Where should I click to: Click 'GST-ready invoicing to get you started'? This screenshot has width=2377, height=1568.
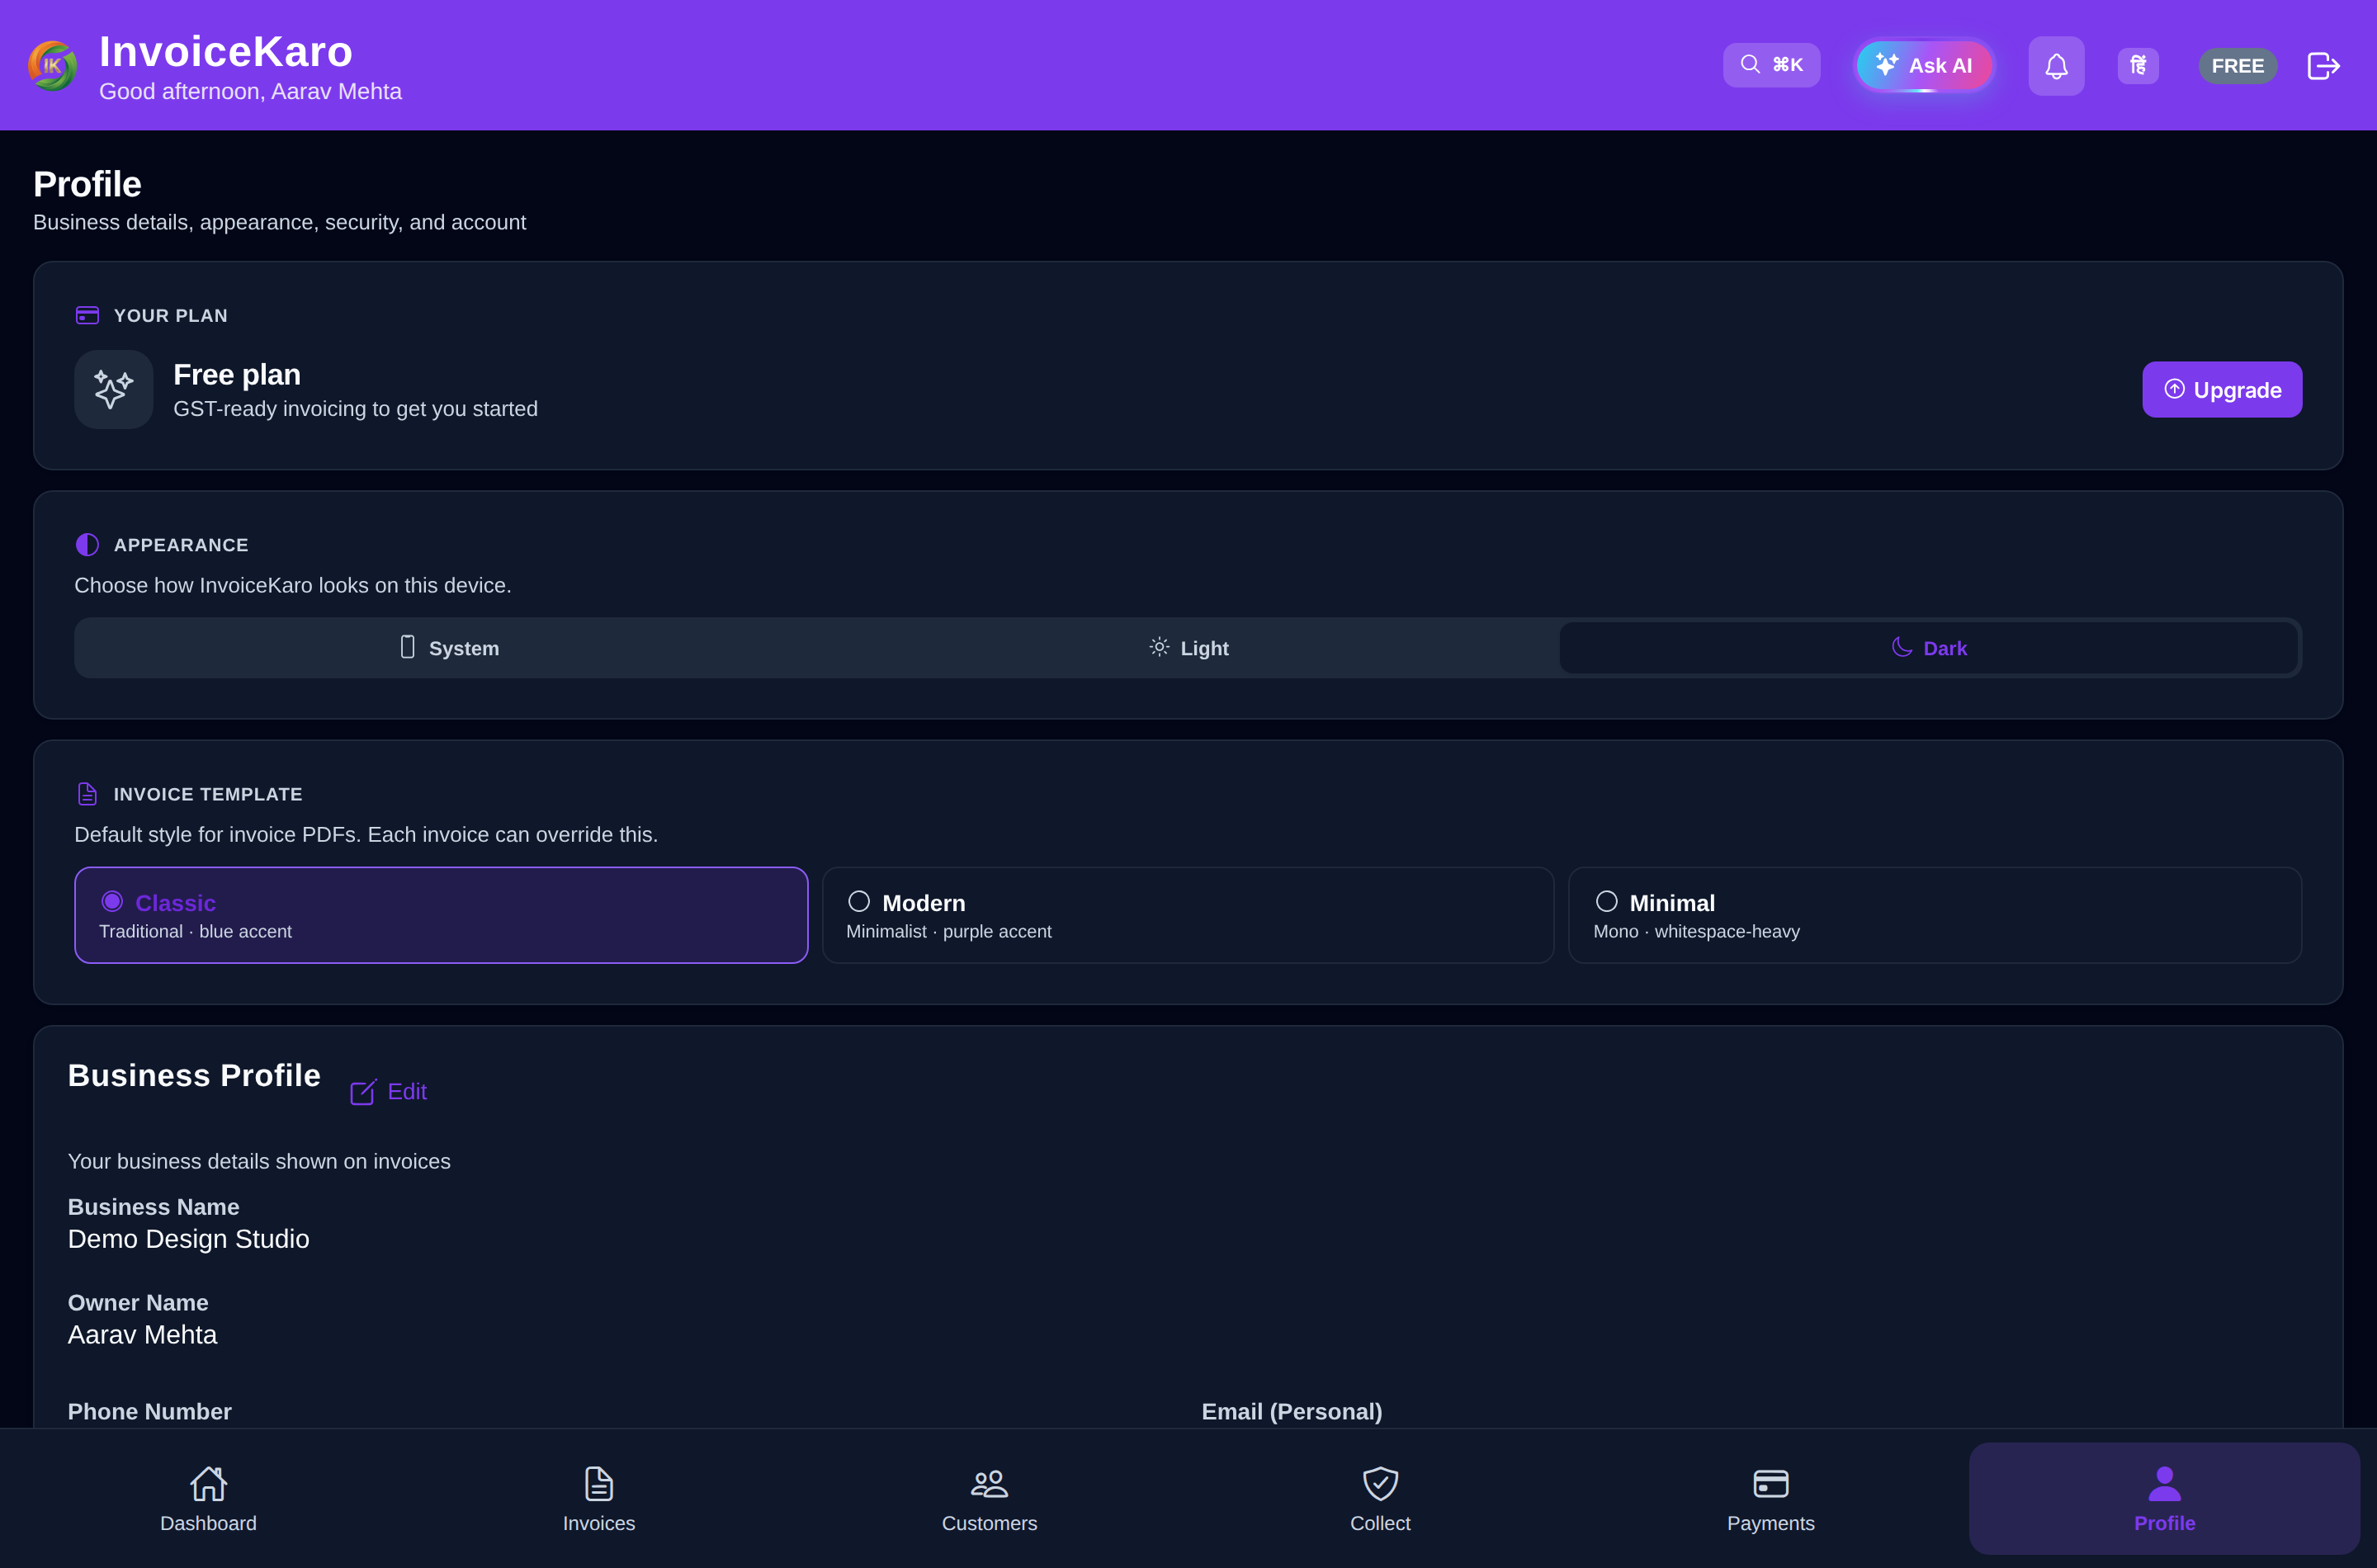click(355, 409)
